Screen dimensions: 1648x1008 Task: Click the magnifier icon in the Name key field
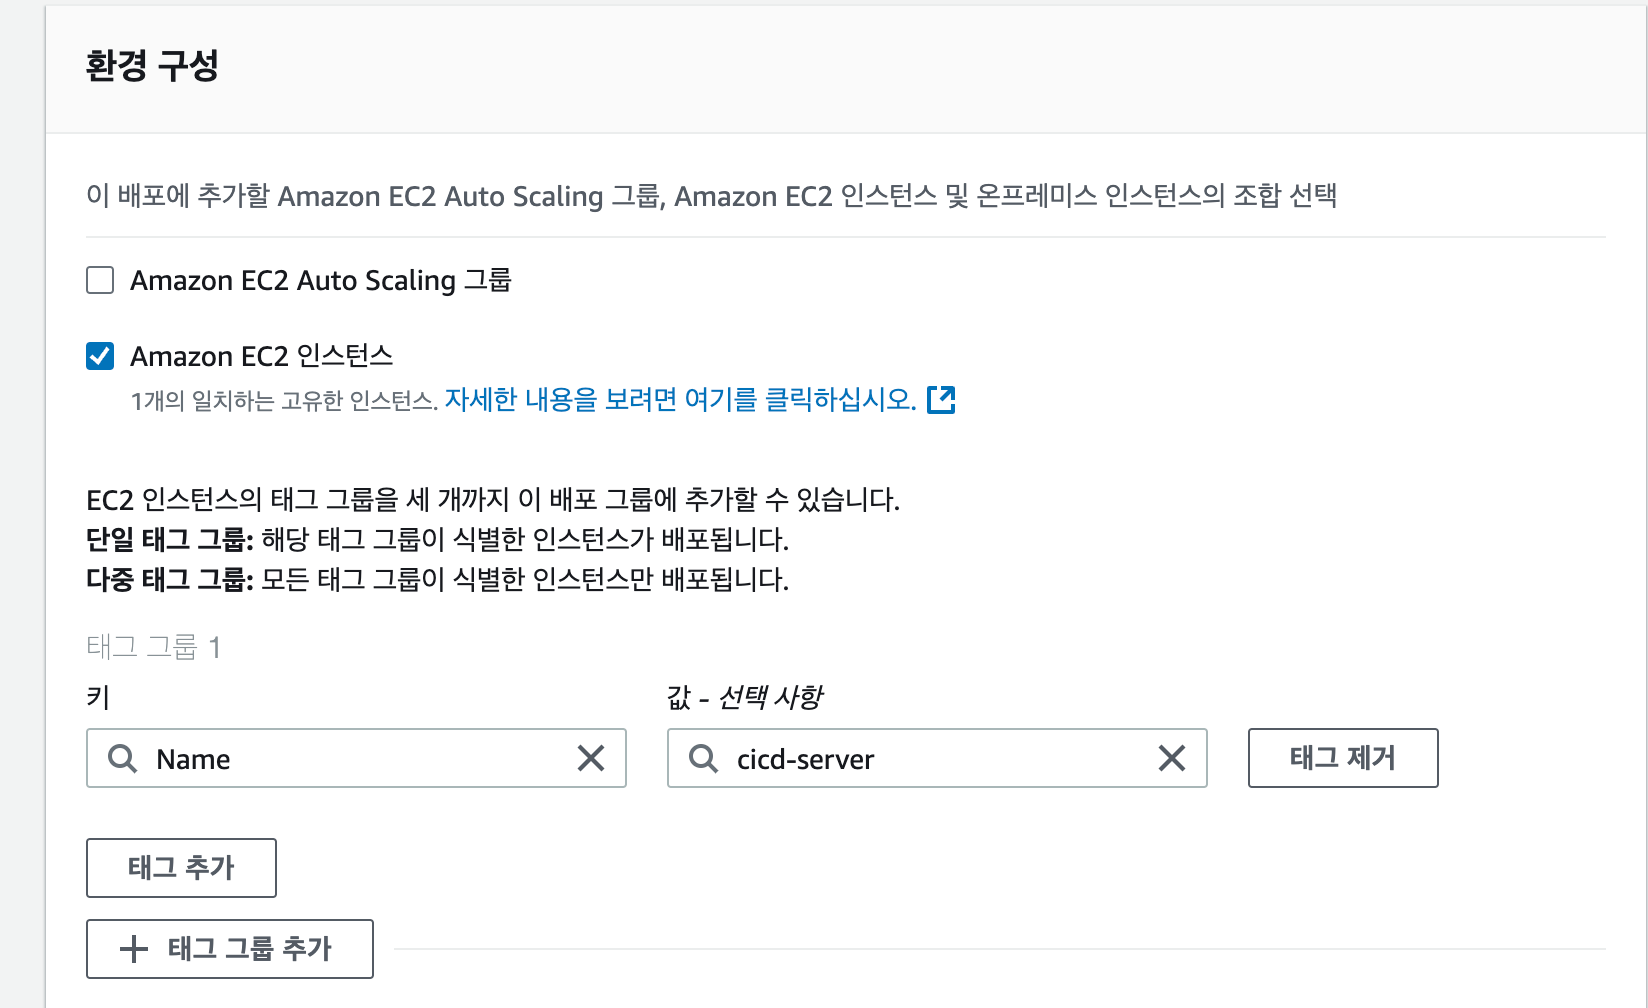coord(122,759)
